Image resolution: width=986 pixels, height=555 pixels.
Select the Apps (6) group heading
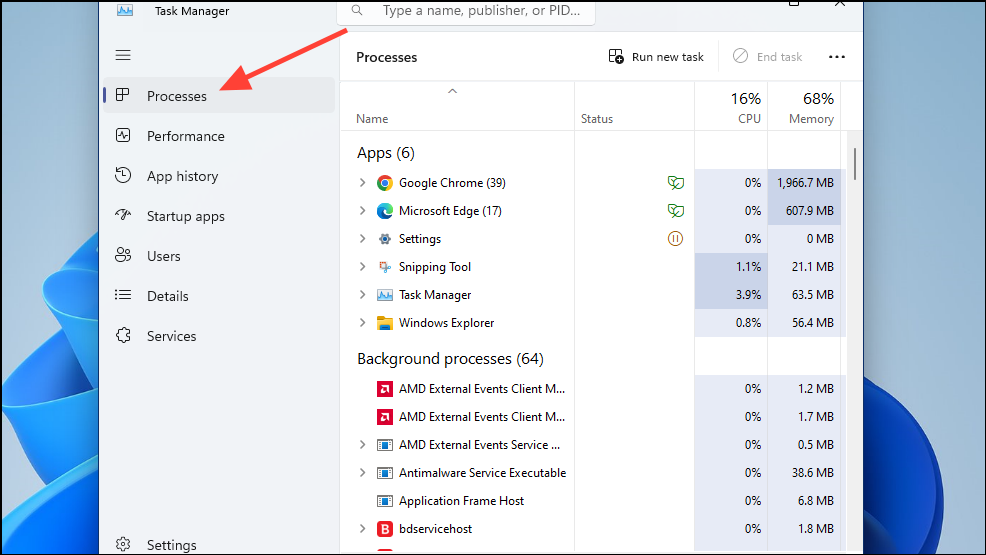click(385, 153)
